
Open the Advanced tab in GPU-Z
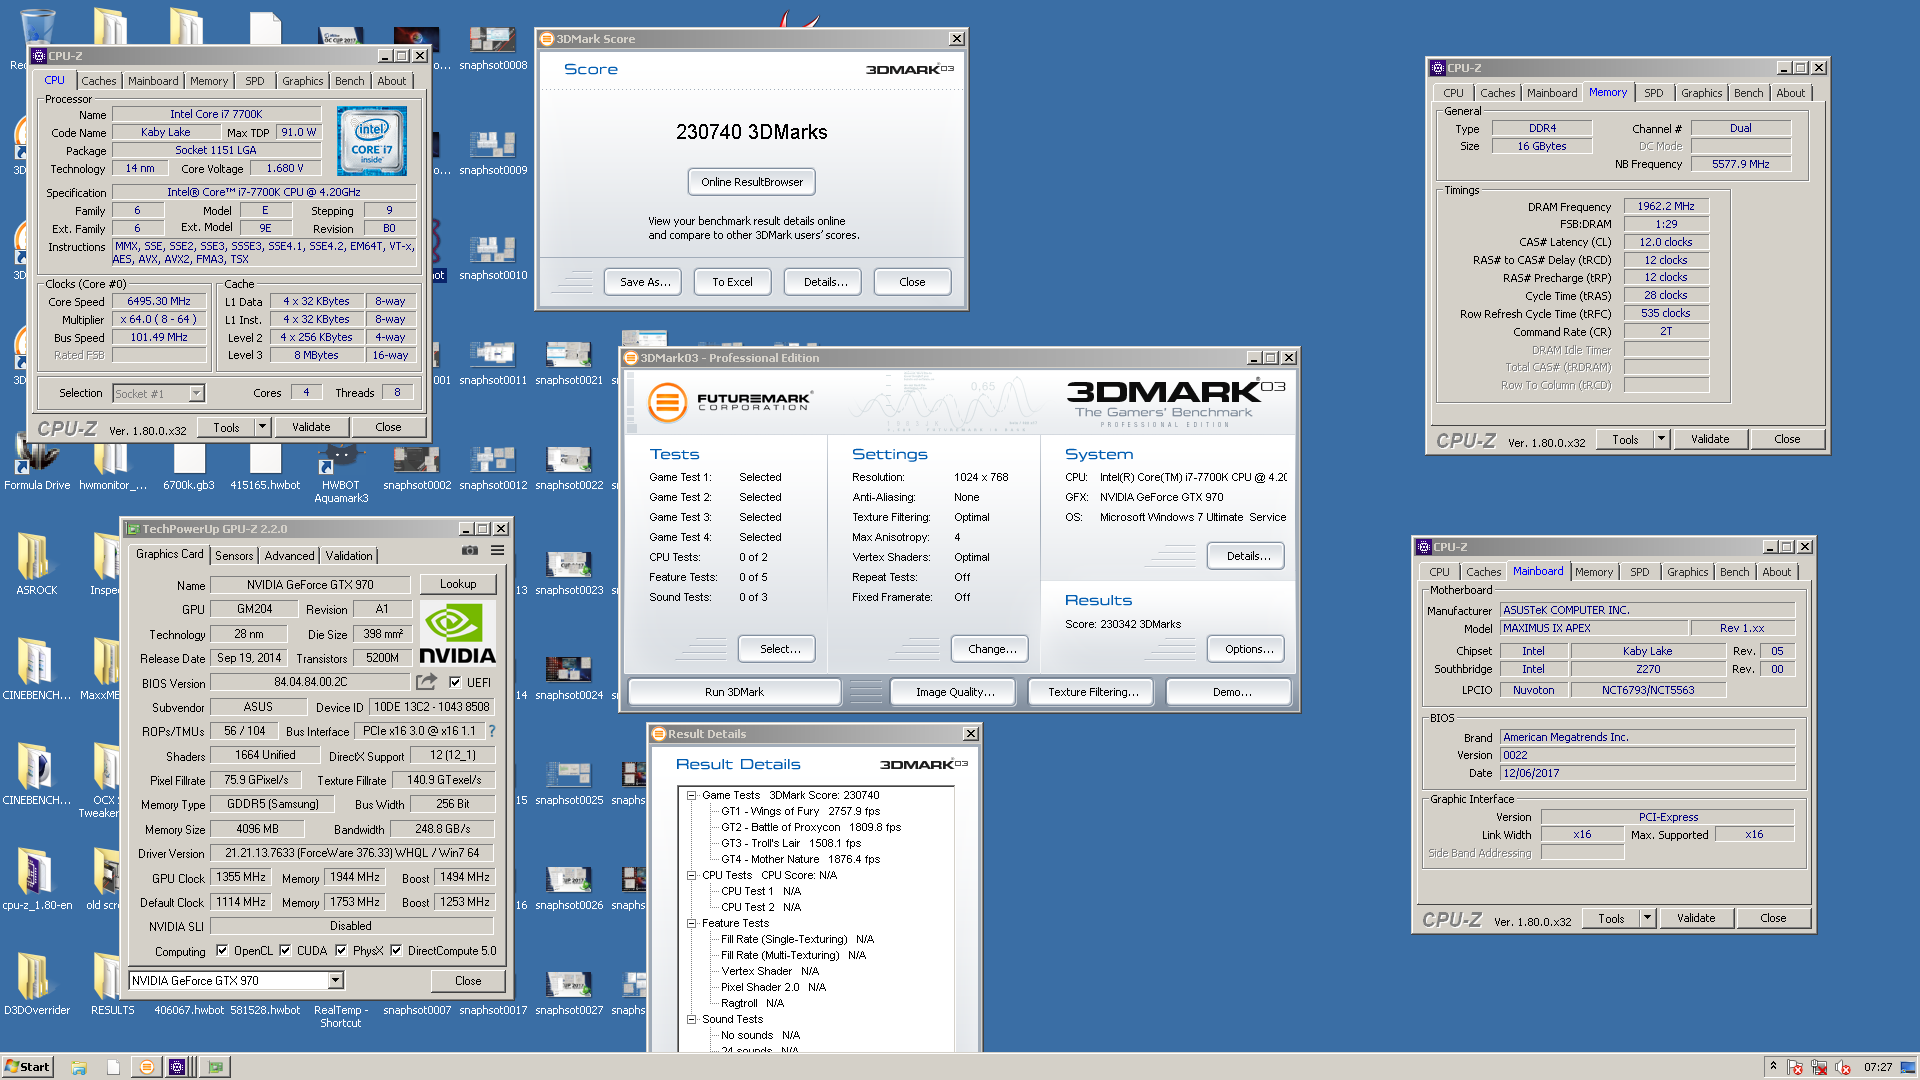(x=290, y=556)
